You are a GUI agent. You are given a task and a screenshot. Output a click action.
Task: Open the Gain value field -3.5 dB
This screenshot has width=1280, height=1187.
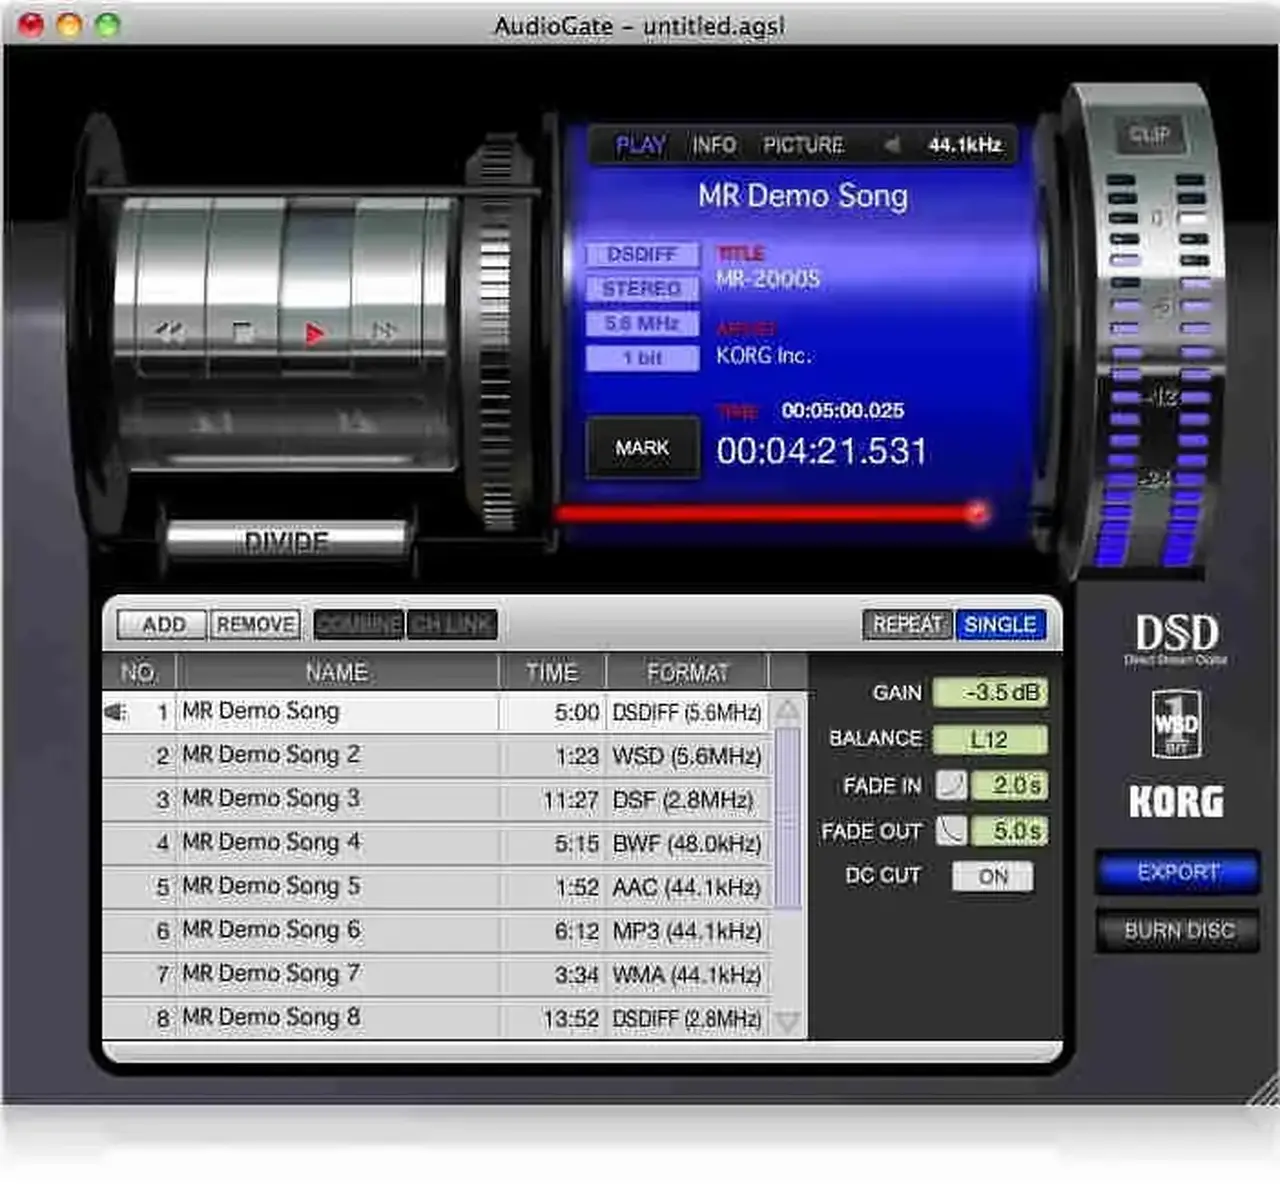click(x=990, y=692)
